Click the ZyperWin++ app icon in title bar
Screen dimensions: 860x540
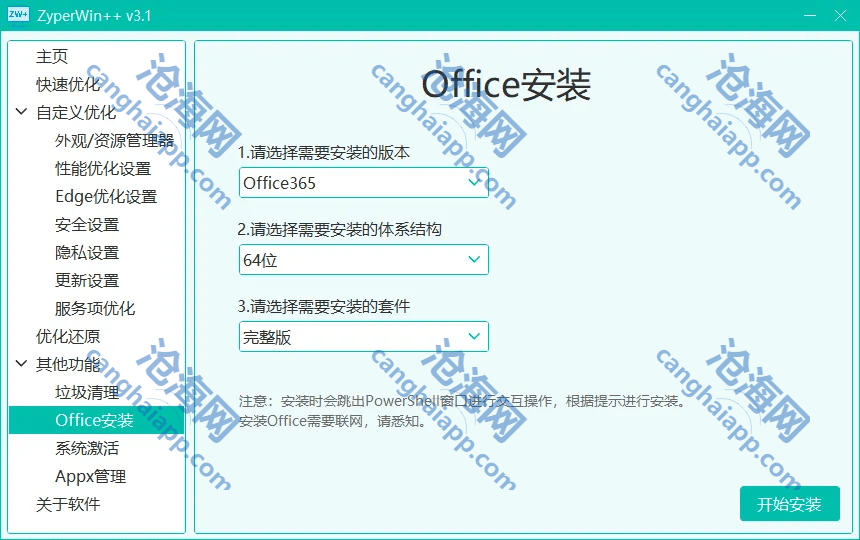point(18,16)
